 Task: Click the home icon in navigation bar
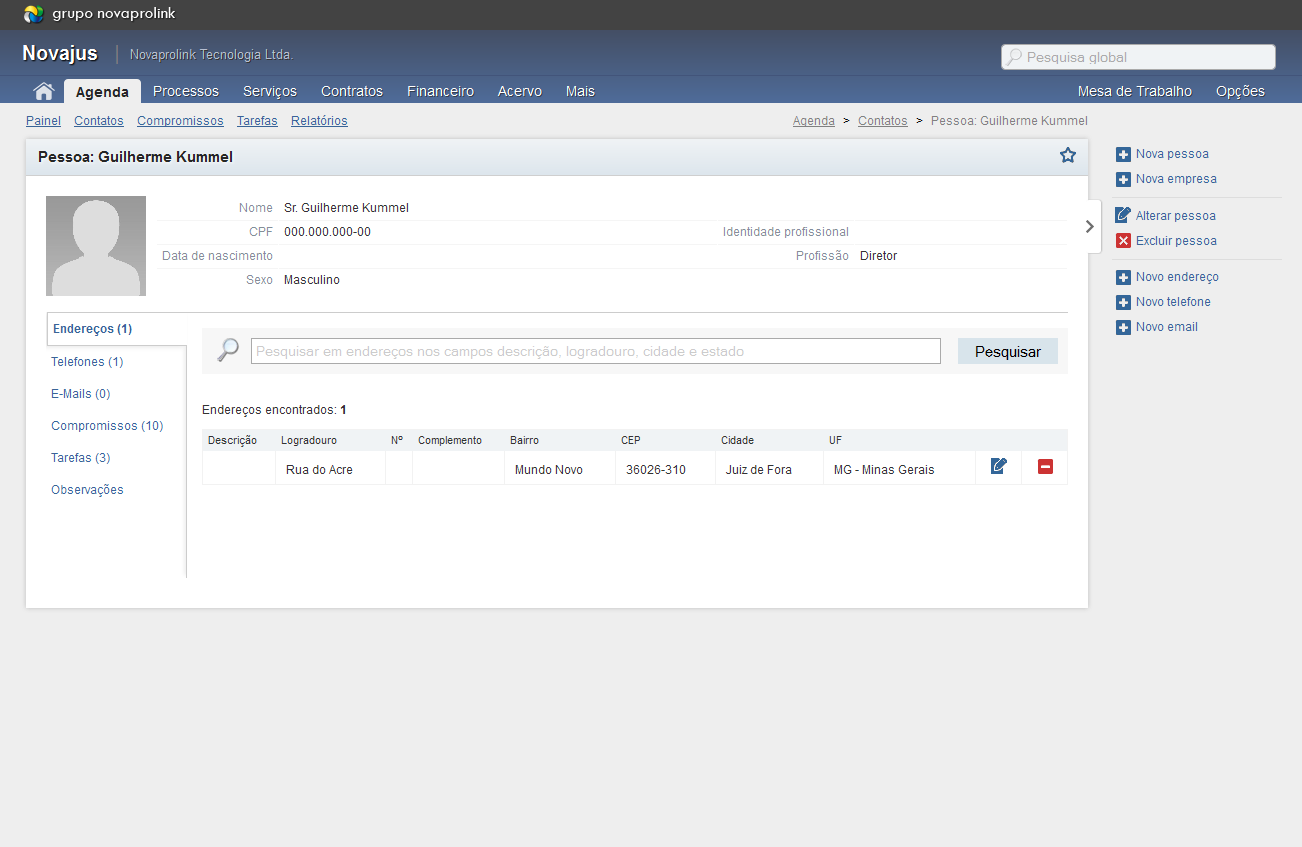coord(43,91)
